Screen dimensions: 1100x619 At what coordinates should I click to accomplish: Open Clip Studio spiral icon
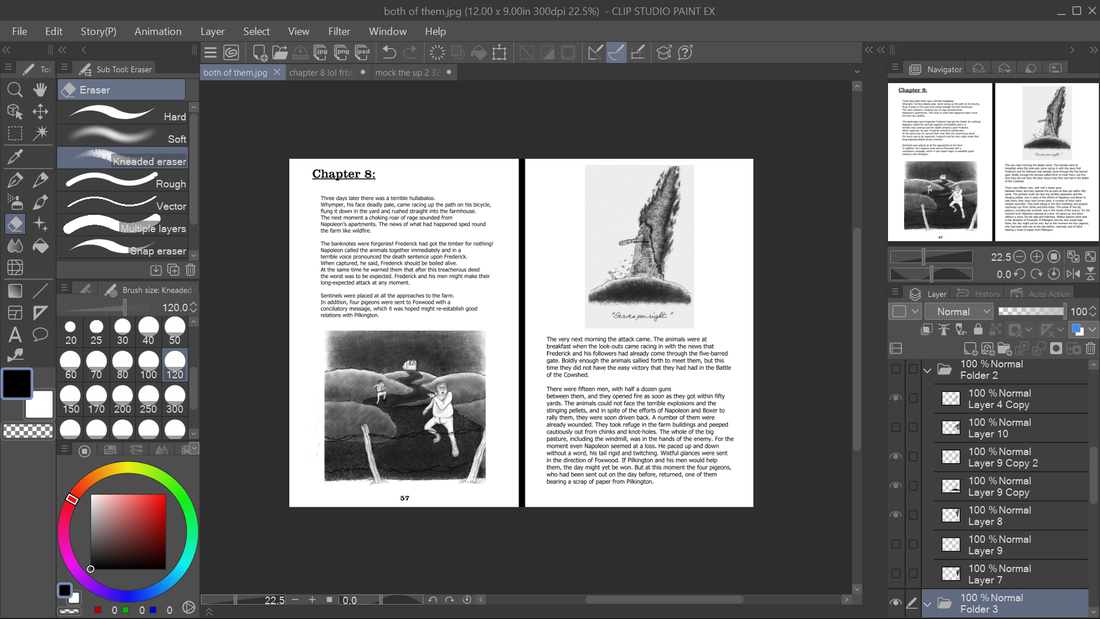(x=231, y=53)
